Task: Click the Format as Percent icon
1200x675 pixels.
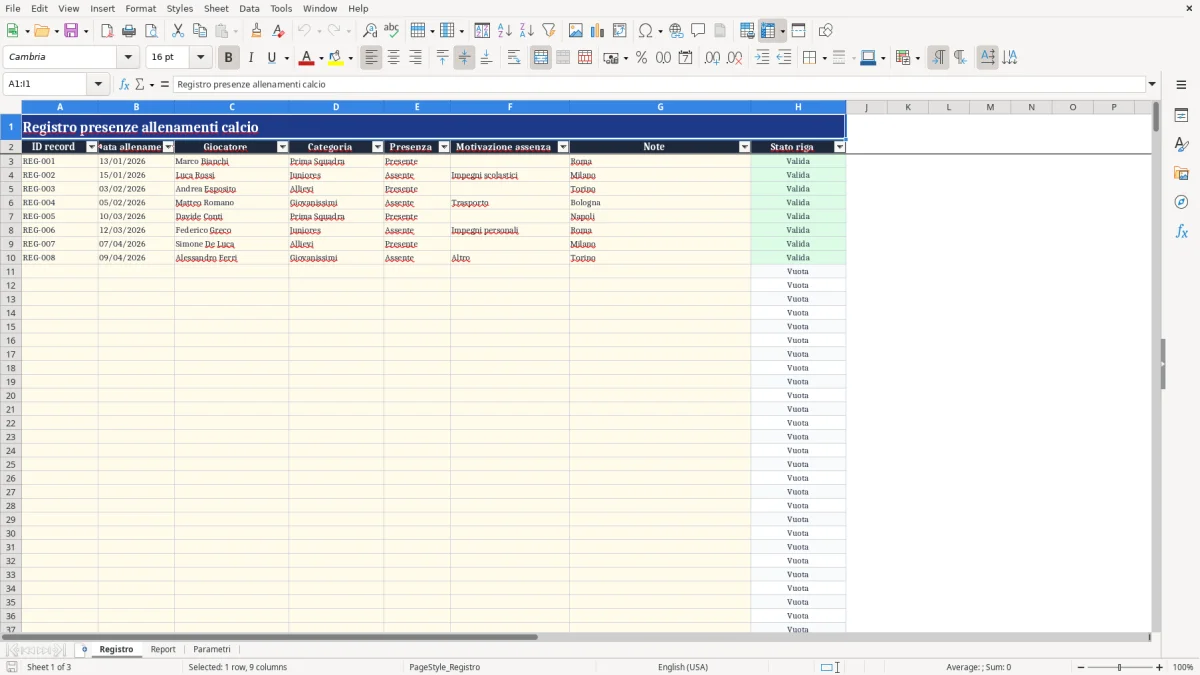Action: [641, 58]
